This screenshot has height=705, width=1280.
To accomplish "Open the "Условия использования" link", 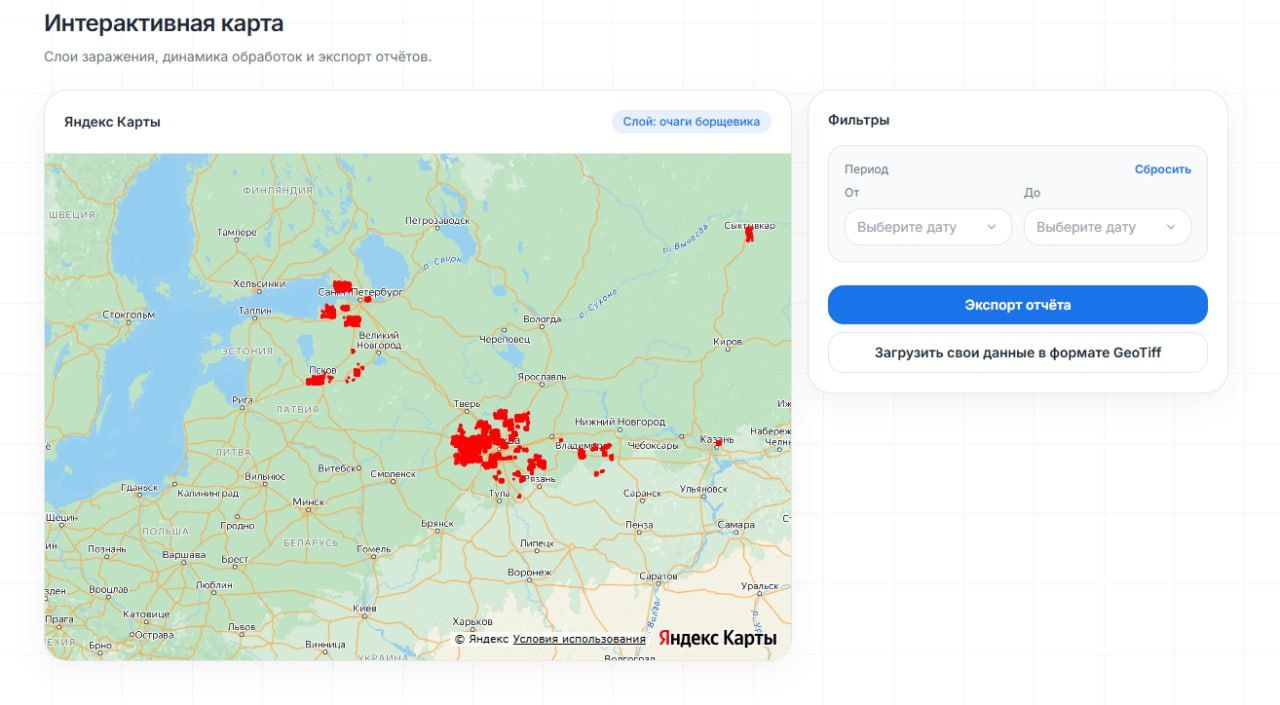I will [579, 639].
